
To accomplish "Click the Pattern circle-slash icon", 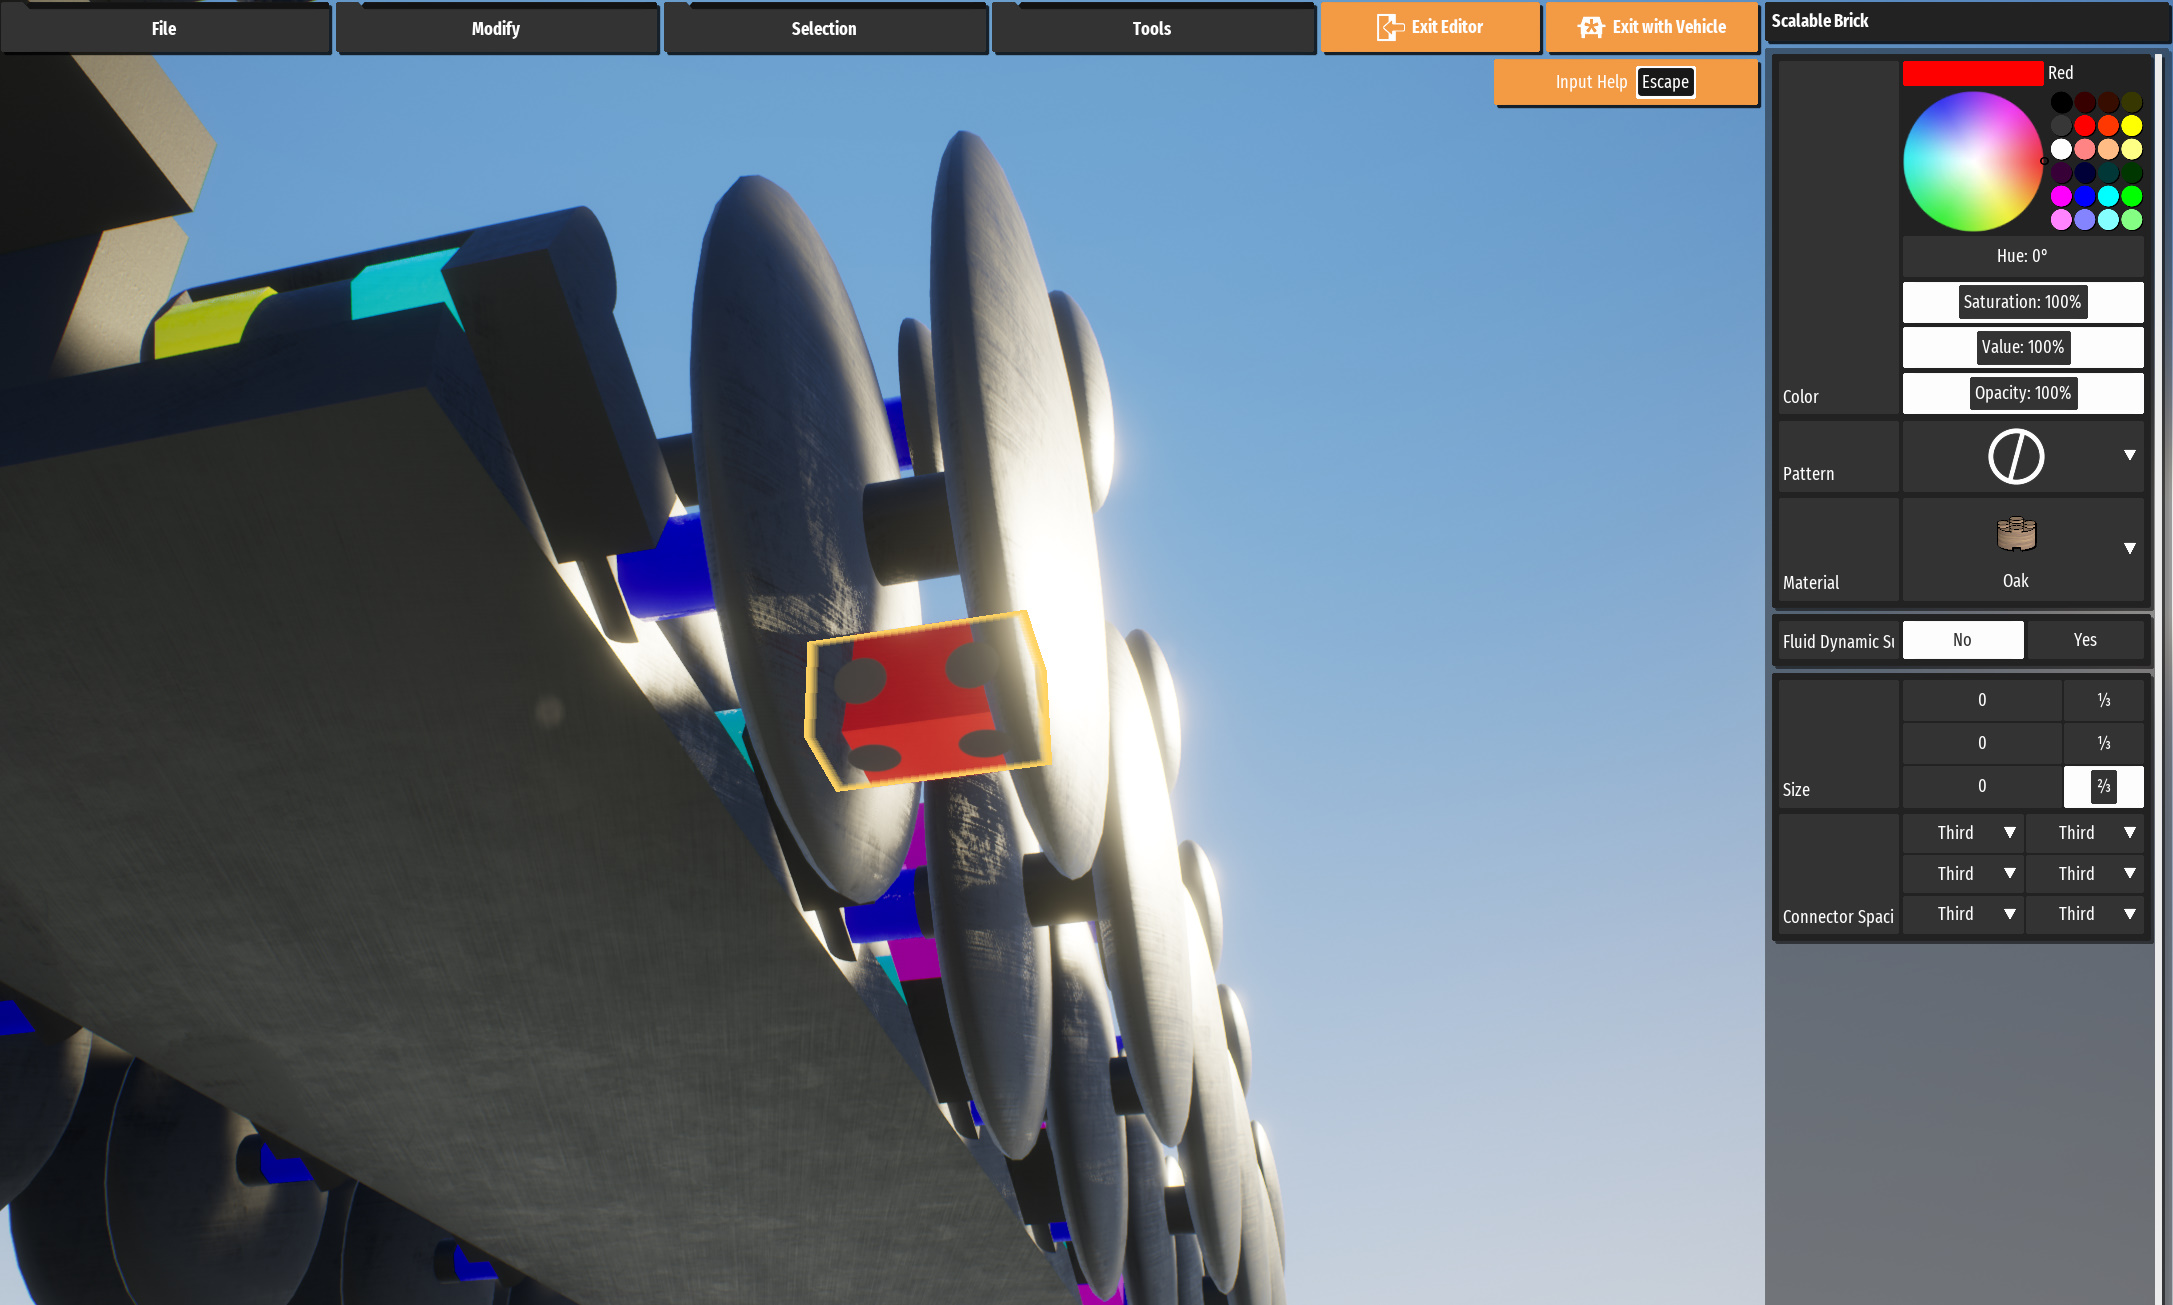I will 2015,457.
